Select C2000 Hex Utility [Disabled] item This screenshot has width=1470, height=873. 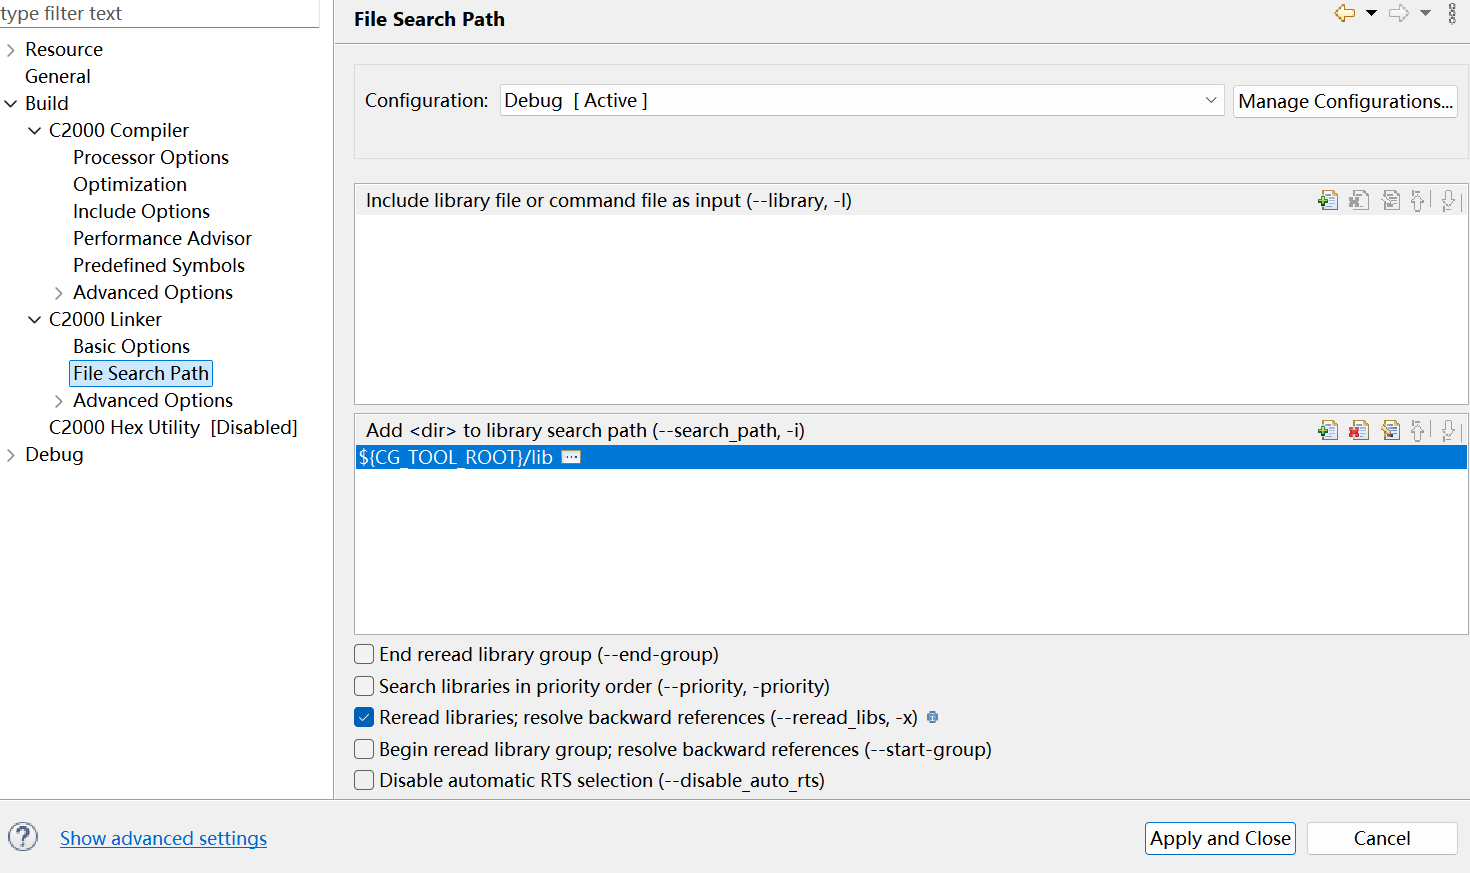click(x=173, y=427)
